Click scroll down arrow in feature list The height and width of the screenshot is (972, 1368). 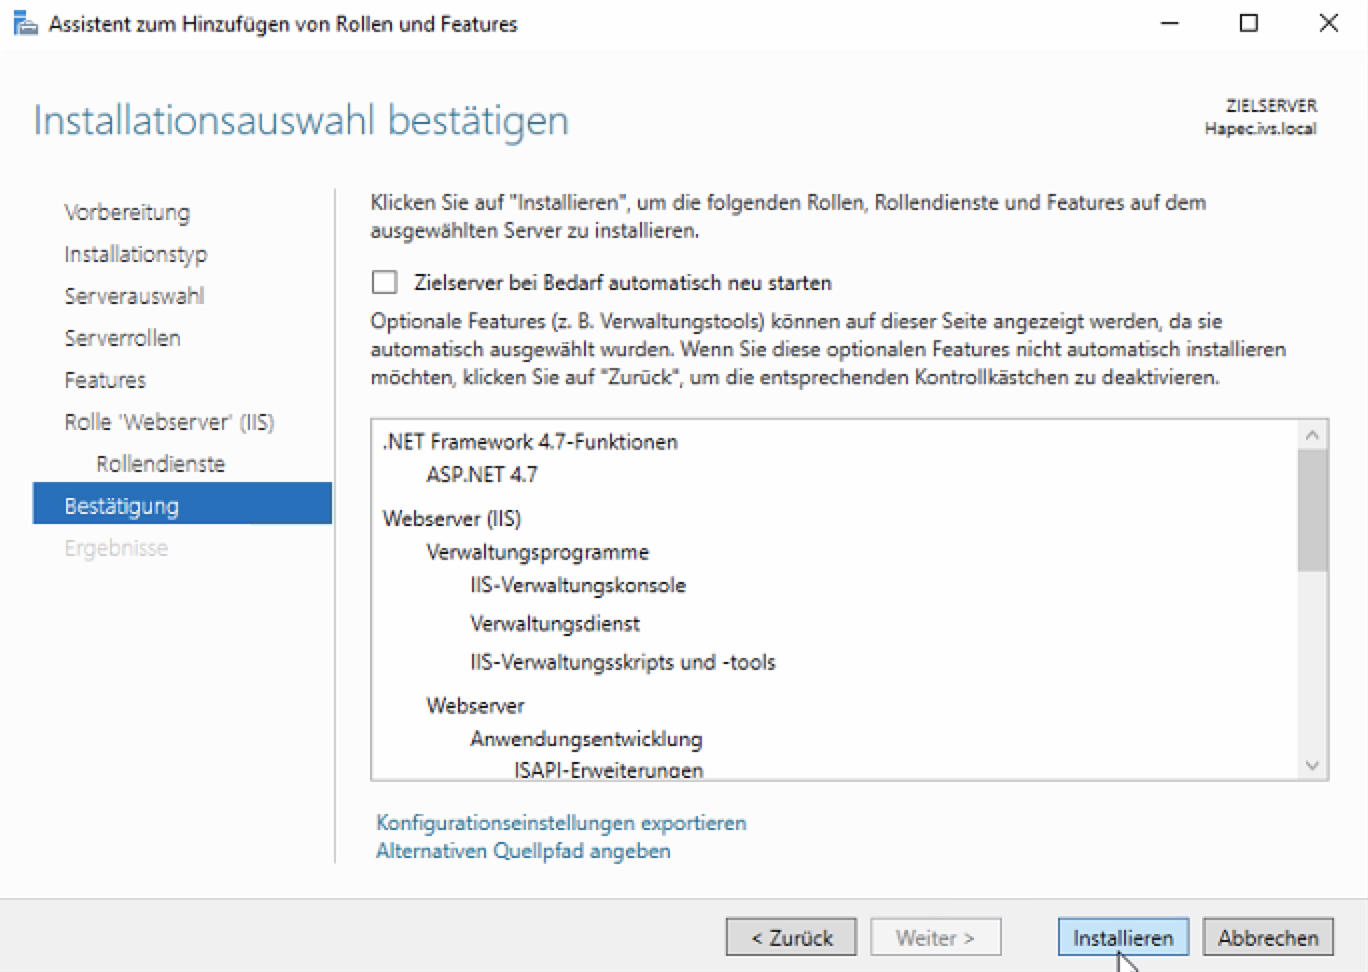[1312, 765]
